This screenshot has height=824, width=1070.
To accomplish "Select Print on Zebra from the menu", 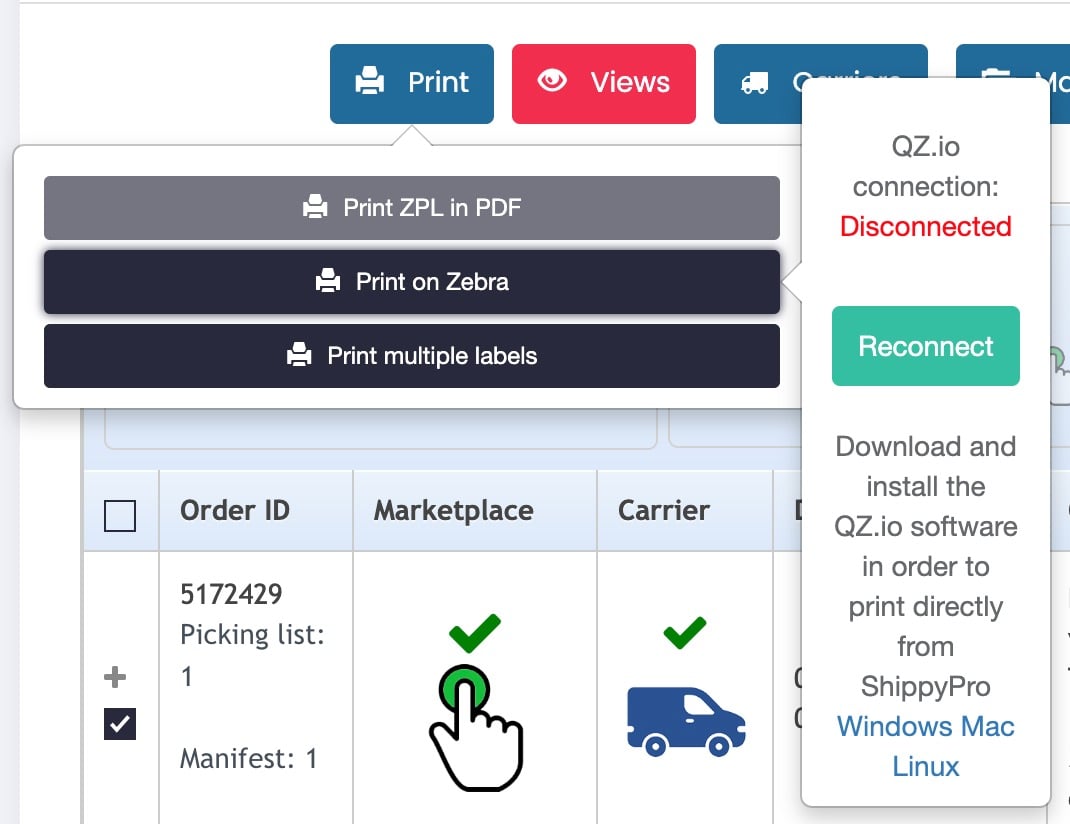I will coord(411,282).
